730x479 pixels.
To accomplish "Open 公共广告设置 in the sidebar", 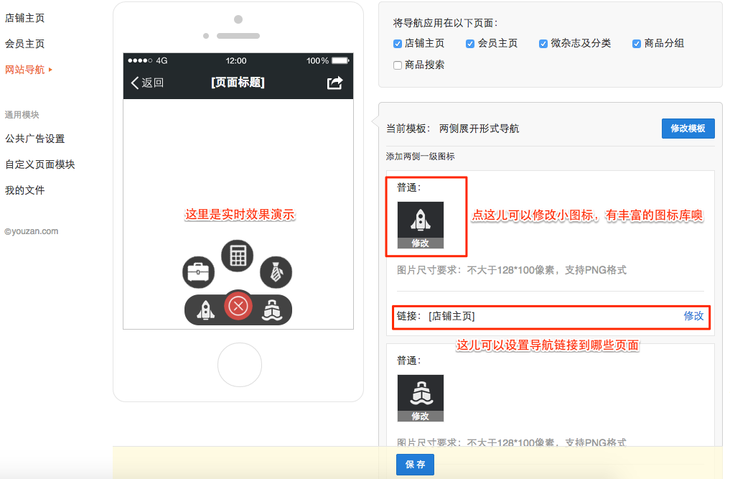I will [x=35, y=139].
